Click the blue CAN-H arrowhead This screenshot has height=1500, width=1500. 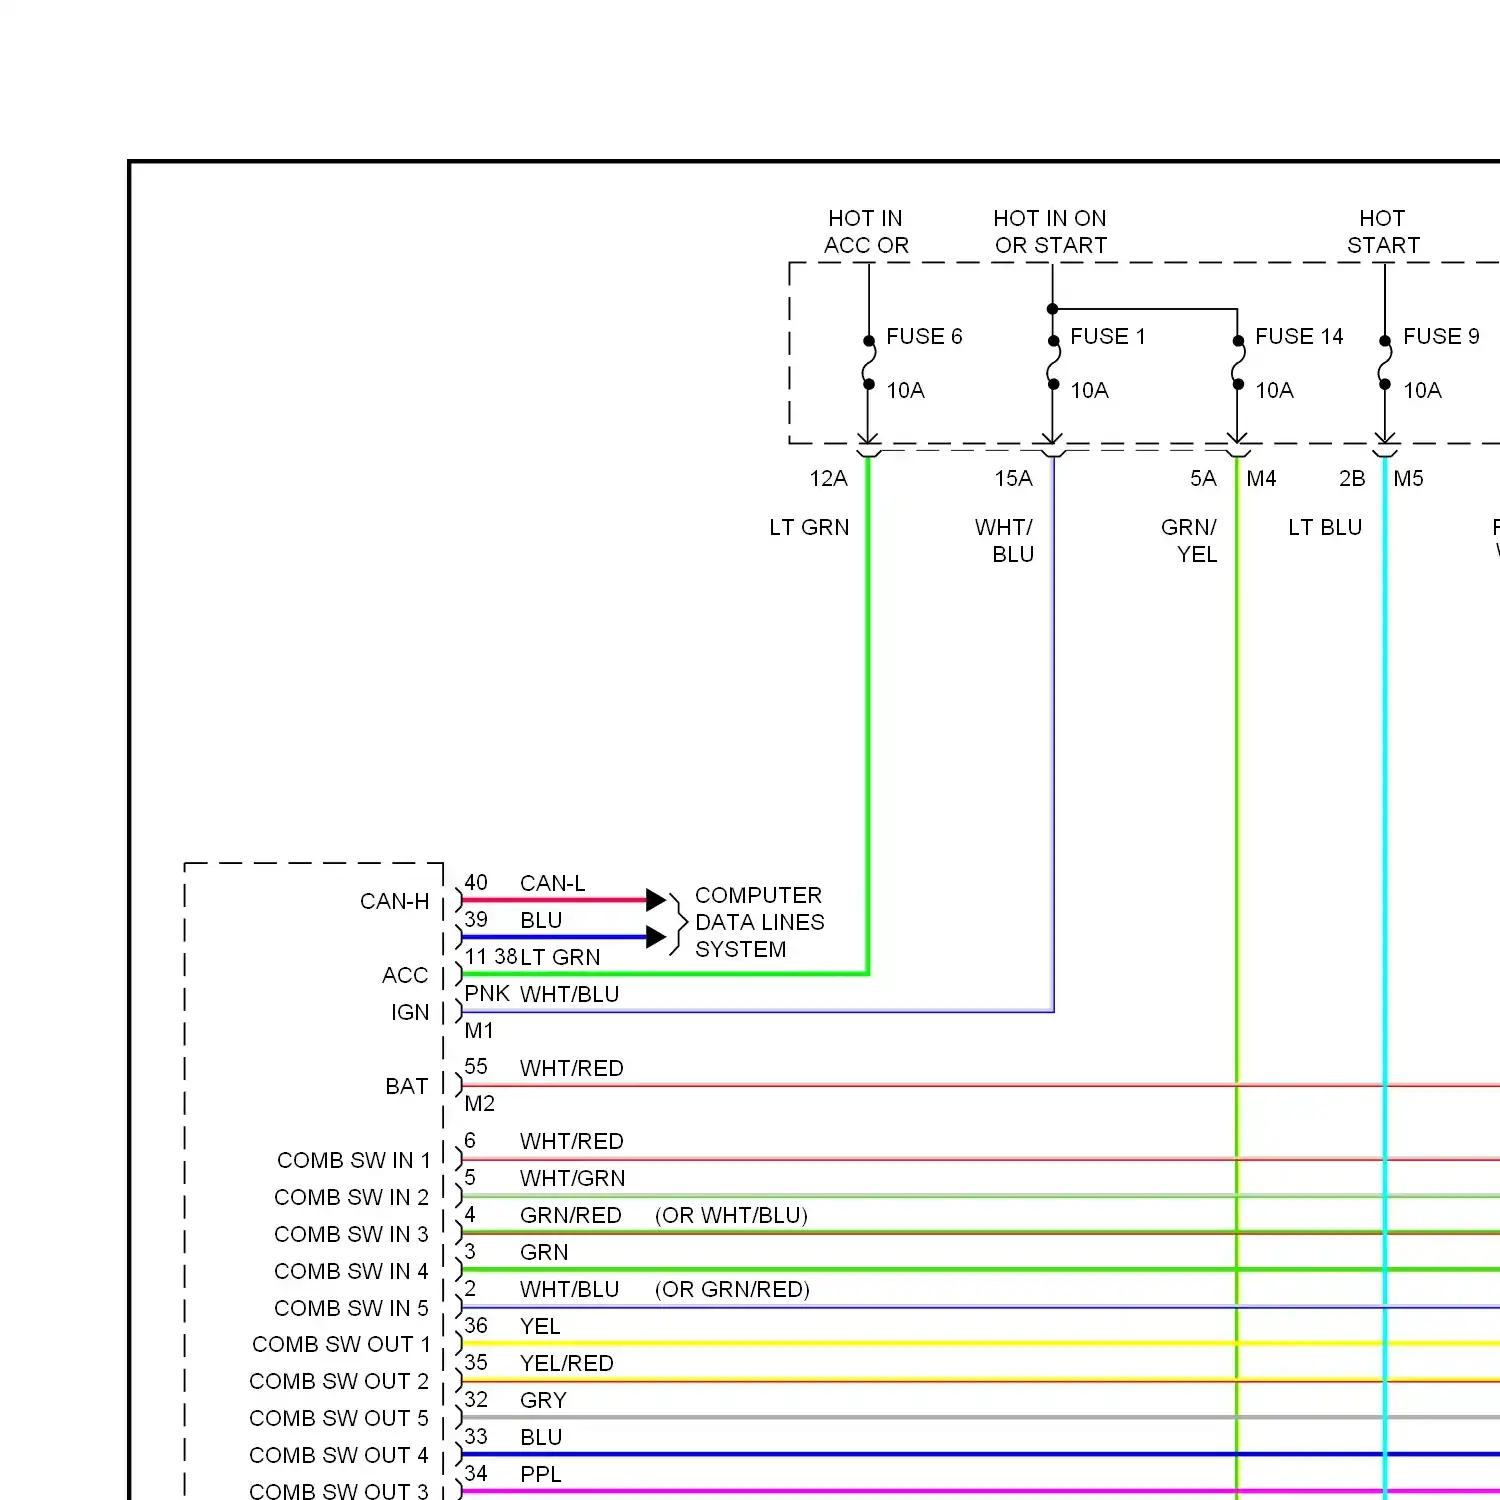pyautogui.click(x=656, y=937)
